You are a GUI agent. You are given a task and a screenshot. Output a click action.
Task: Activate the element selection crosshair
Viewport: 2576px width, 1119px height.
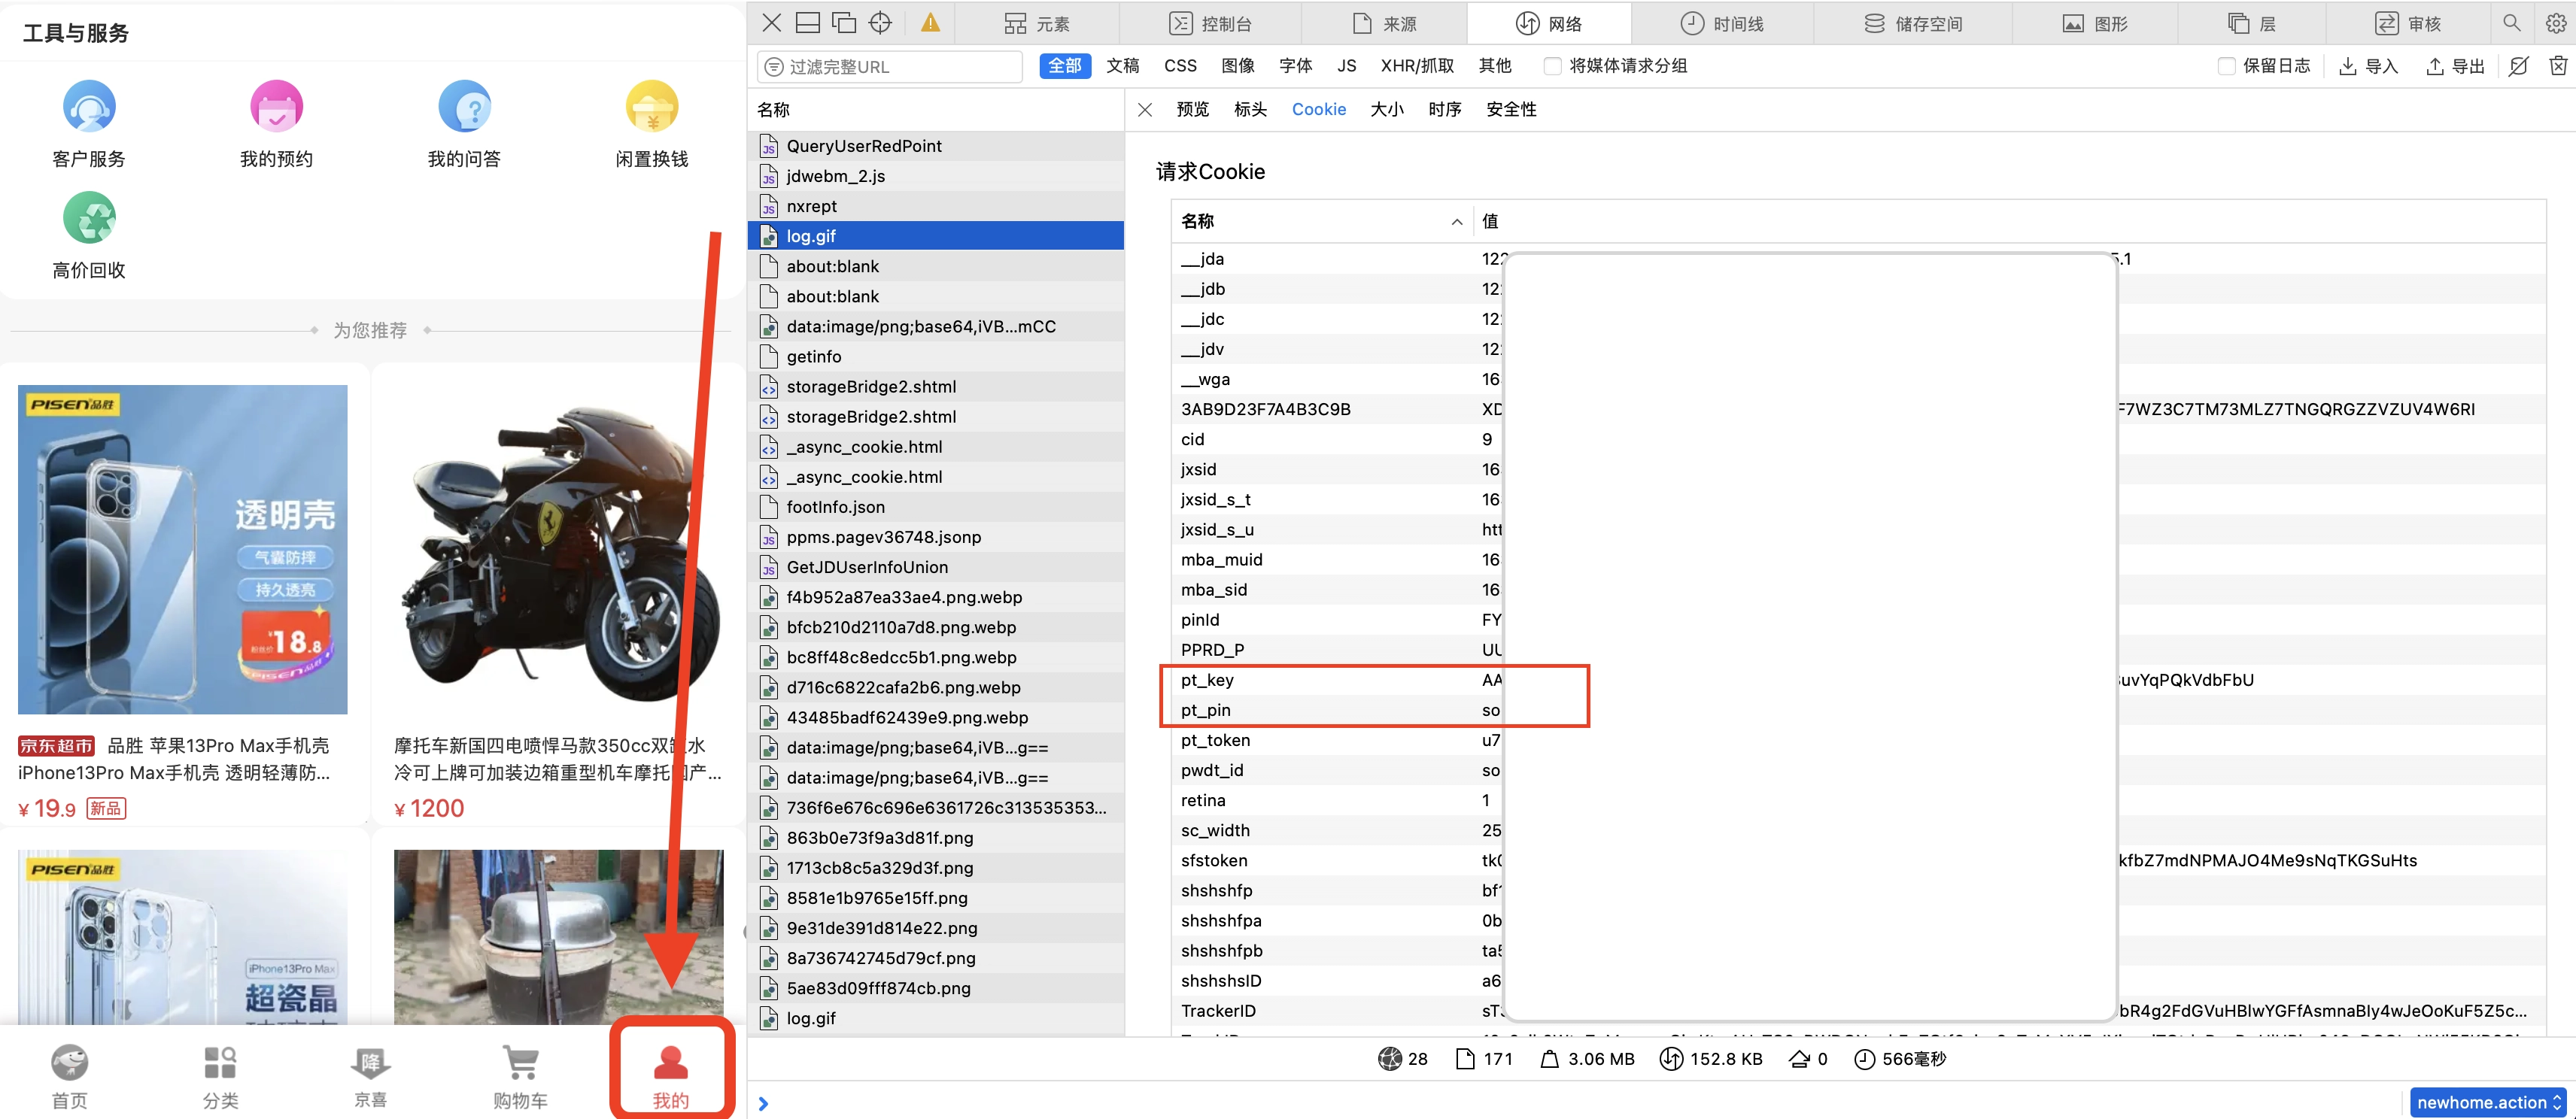880,23
